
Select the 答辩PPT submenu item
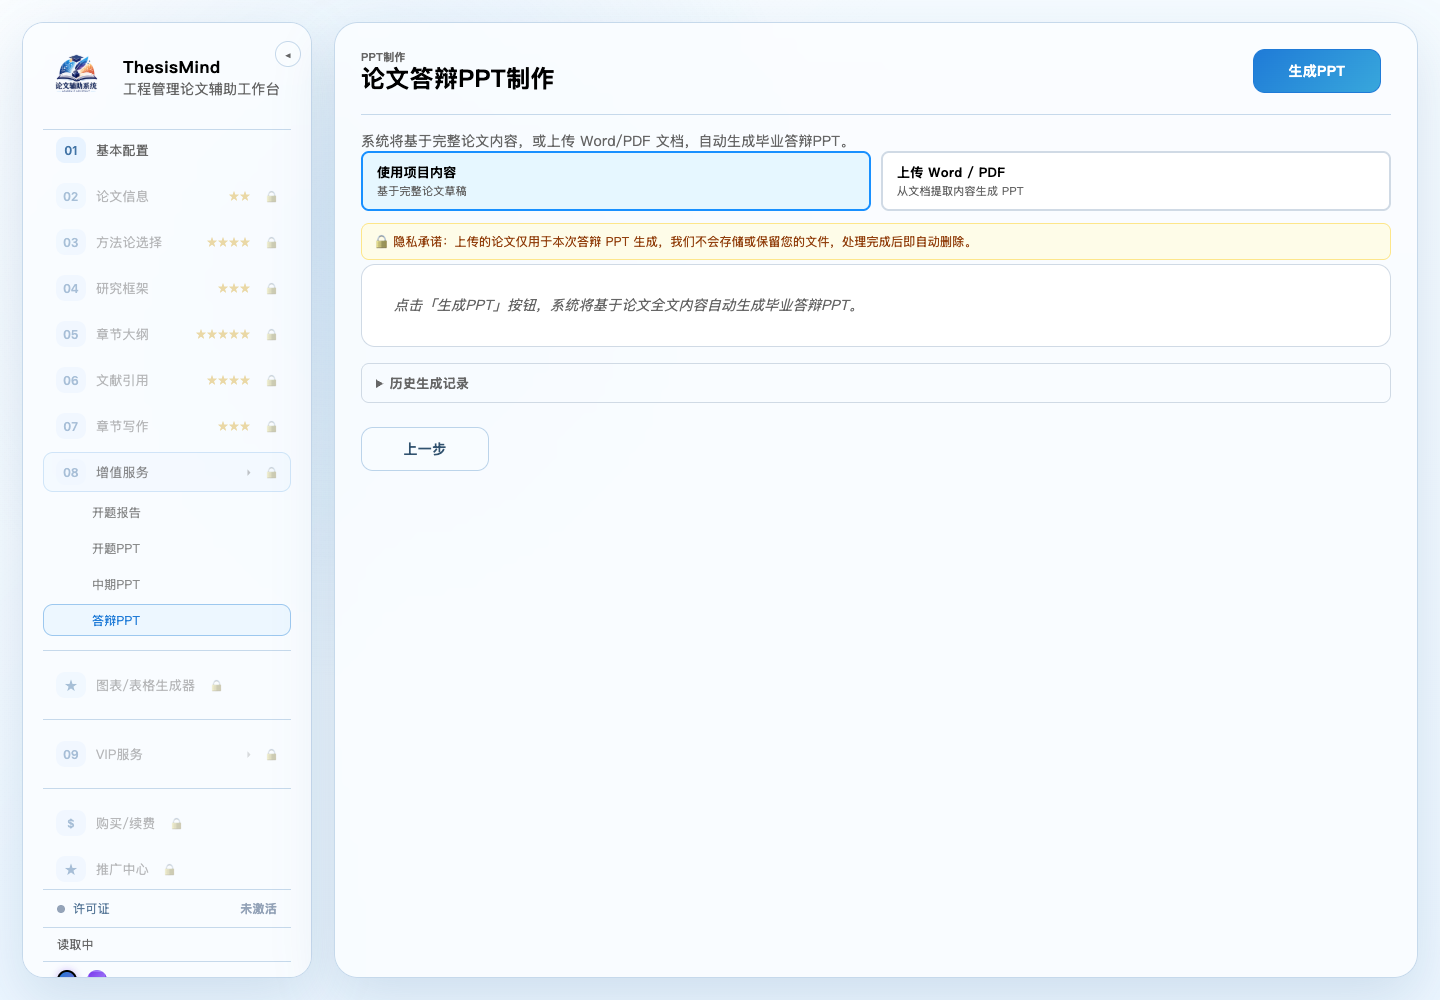click(167, 620)
